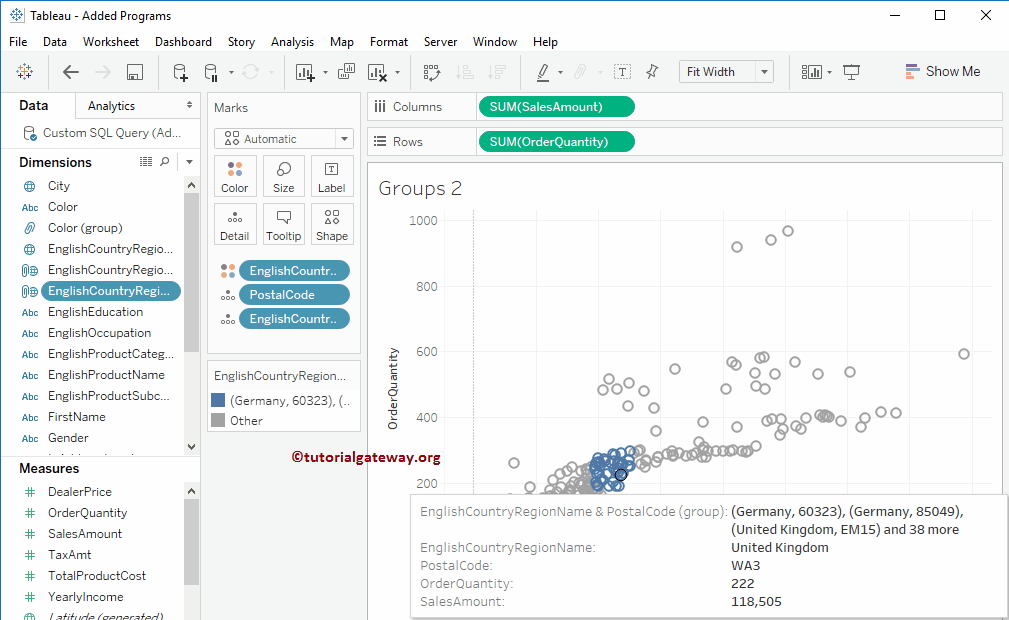Click the Shape marks card

click(x=332, y=224)
